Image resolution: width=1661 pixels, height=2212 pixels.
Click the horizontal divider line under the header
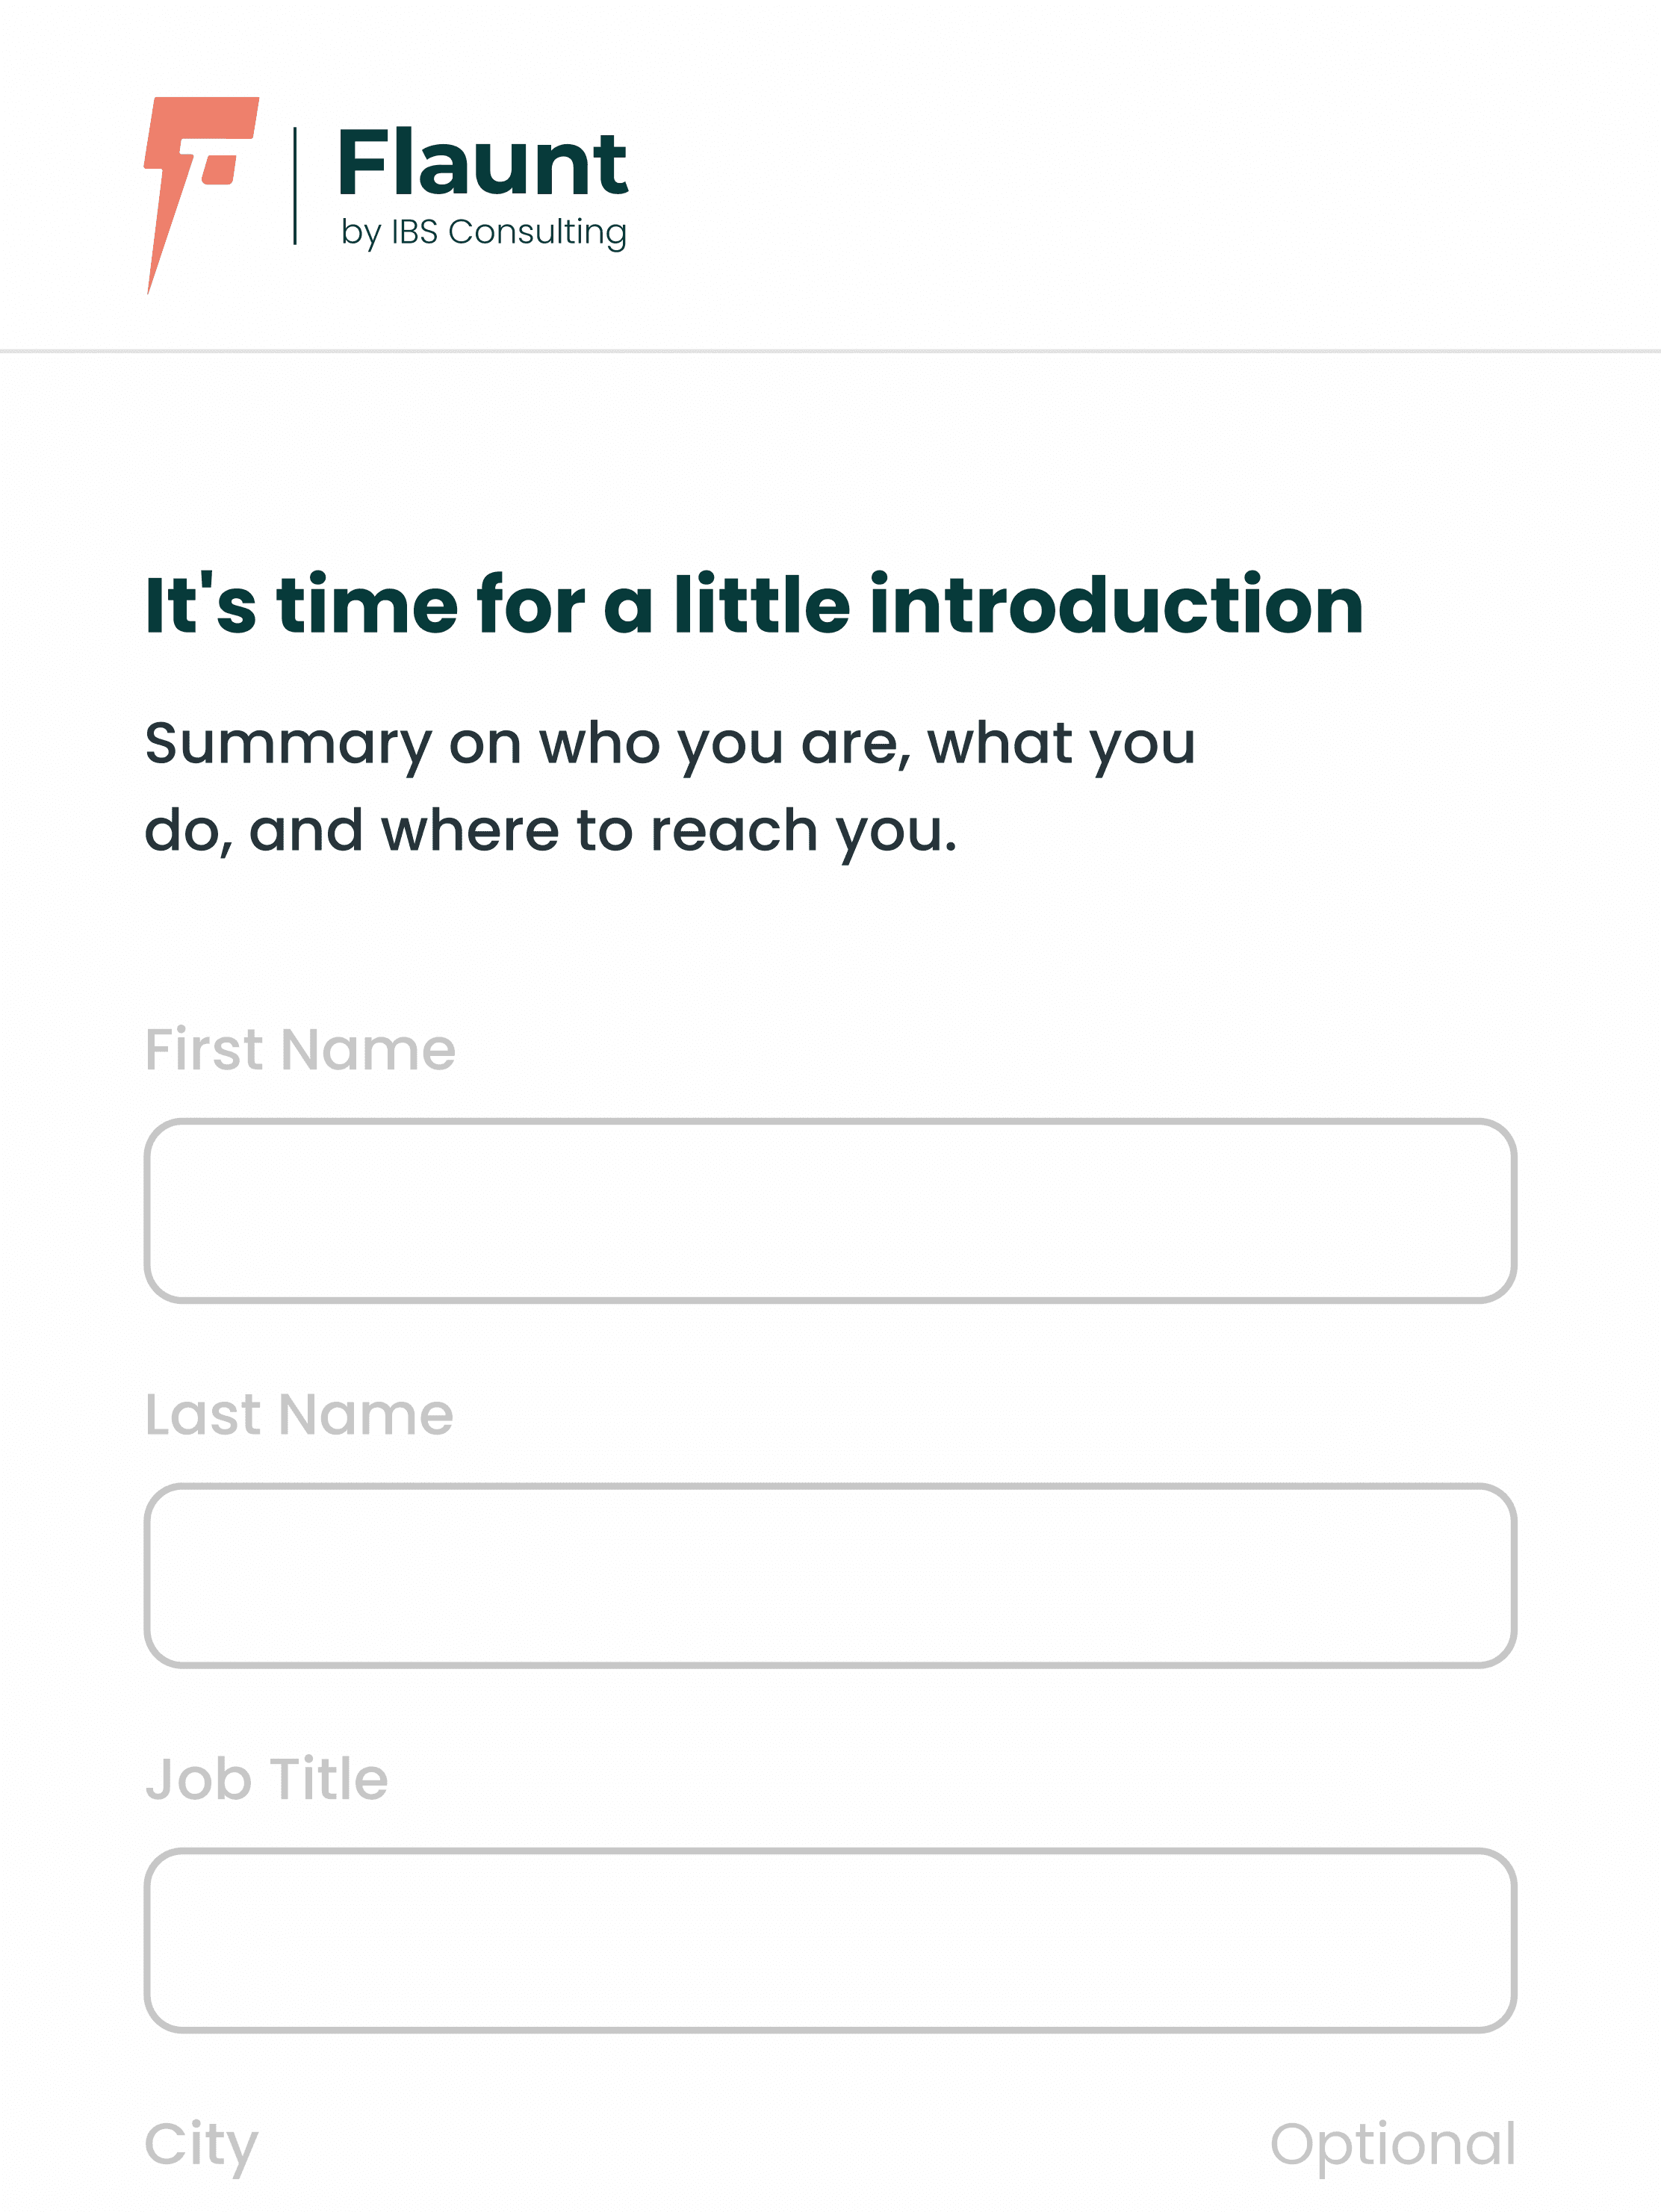pos(830,351)
